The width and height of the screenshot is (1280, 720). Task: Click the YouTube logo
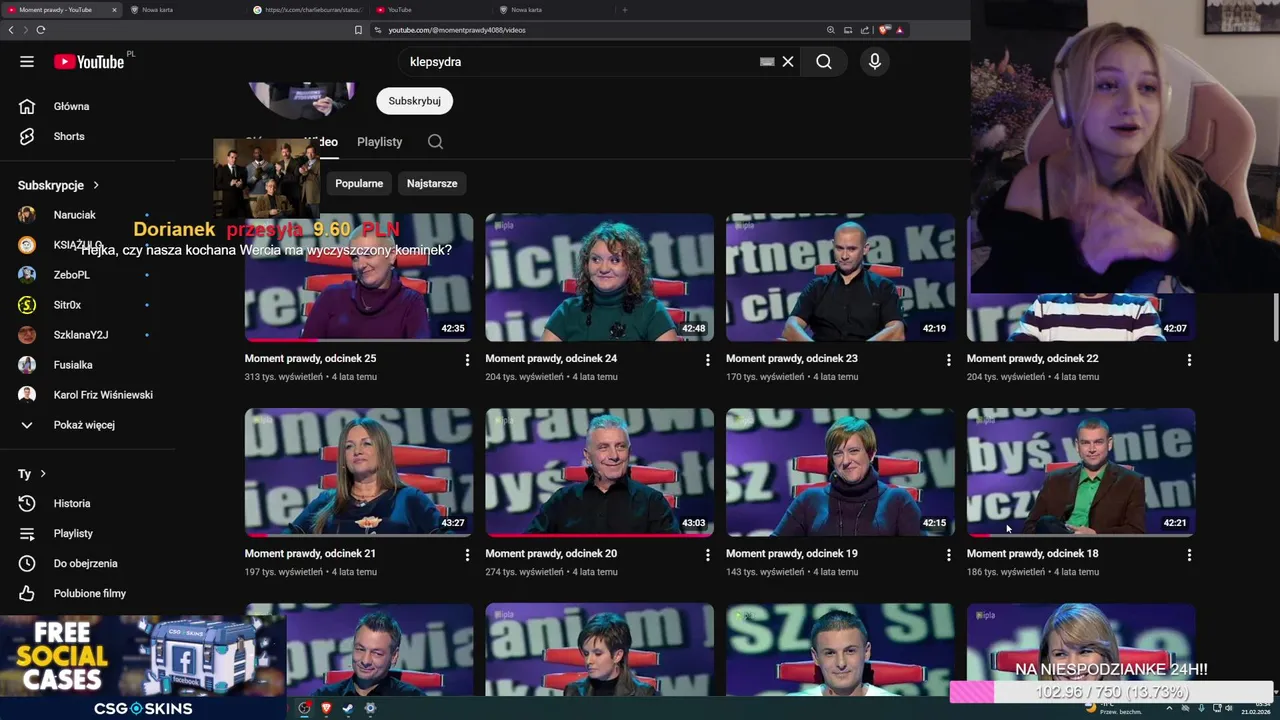[89, 62]
